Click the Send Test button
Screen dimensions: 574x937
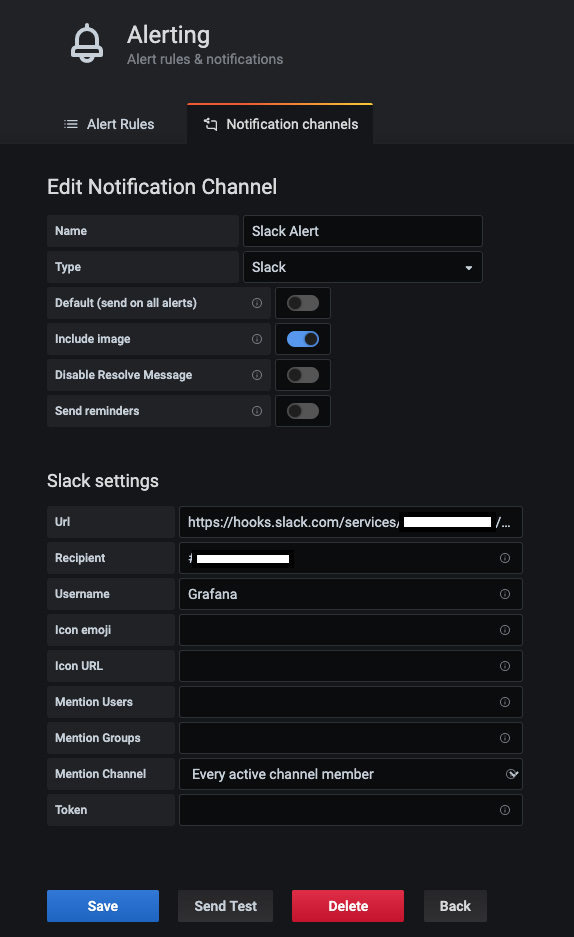tap(225, 906)
